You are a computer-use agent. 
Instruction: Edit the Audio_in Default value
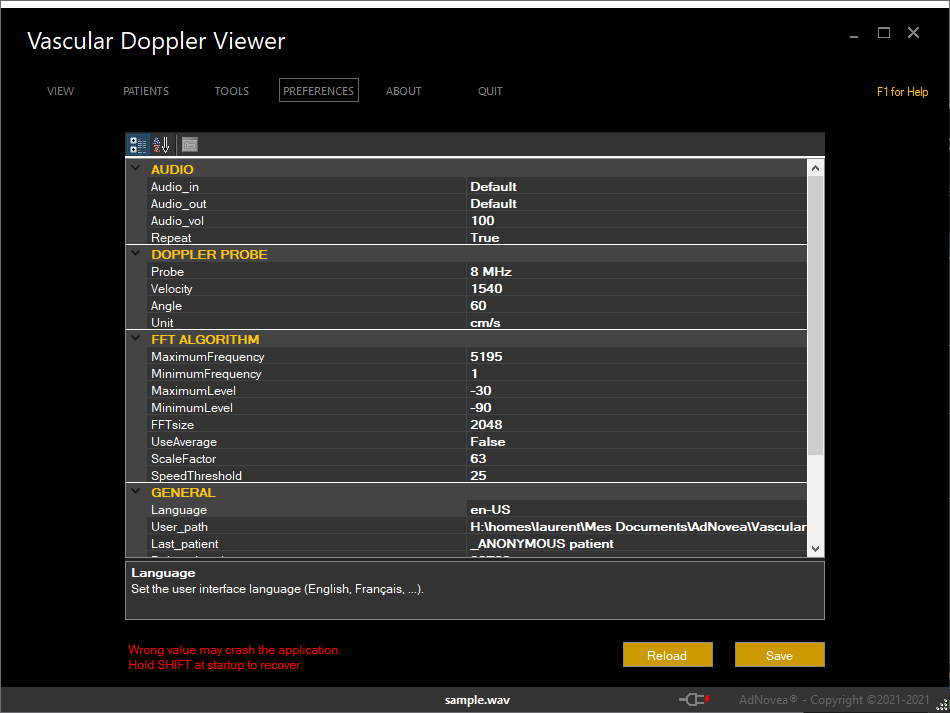coord(637,187)
